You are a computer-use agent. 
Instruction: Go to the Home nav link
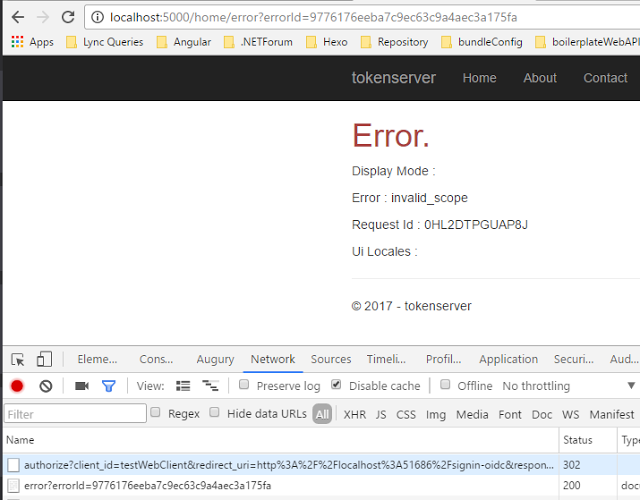pos(479,78)
